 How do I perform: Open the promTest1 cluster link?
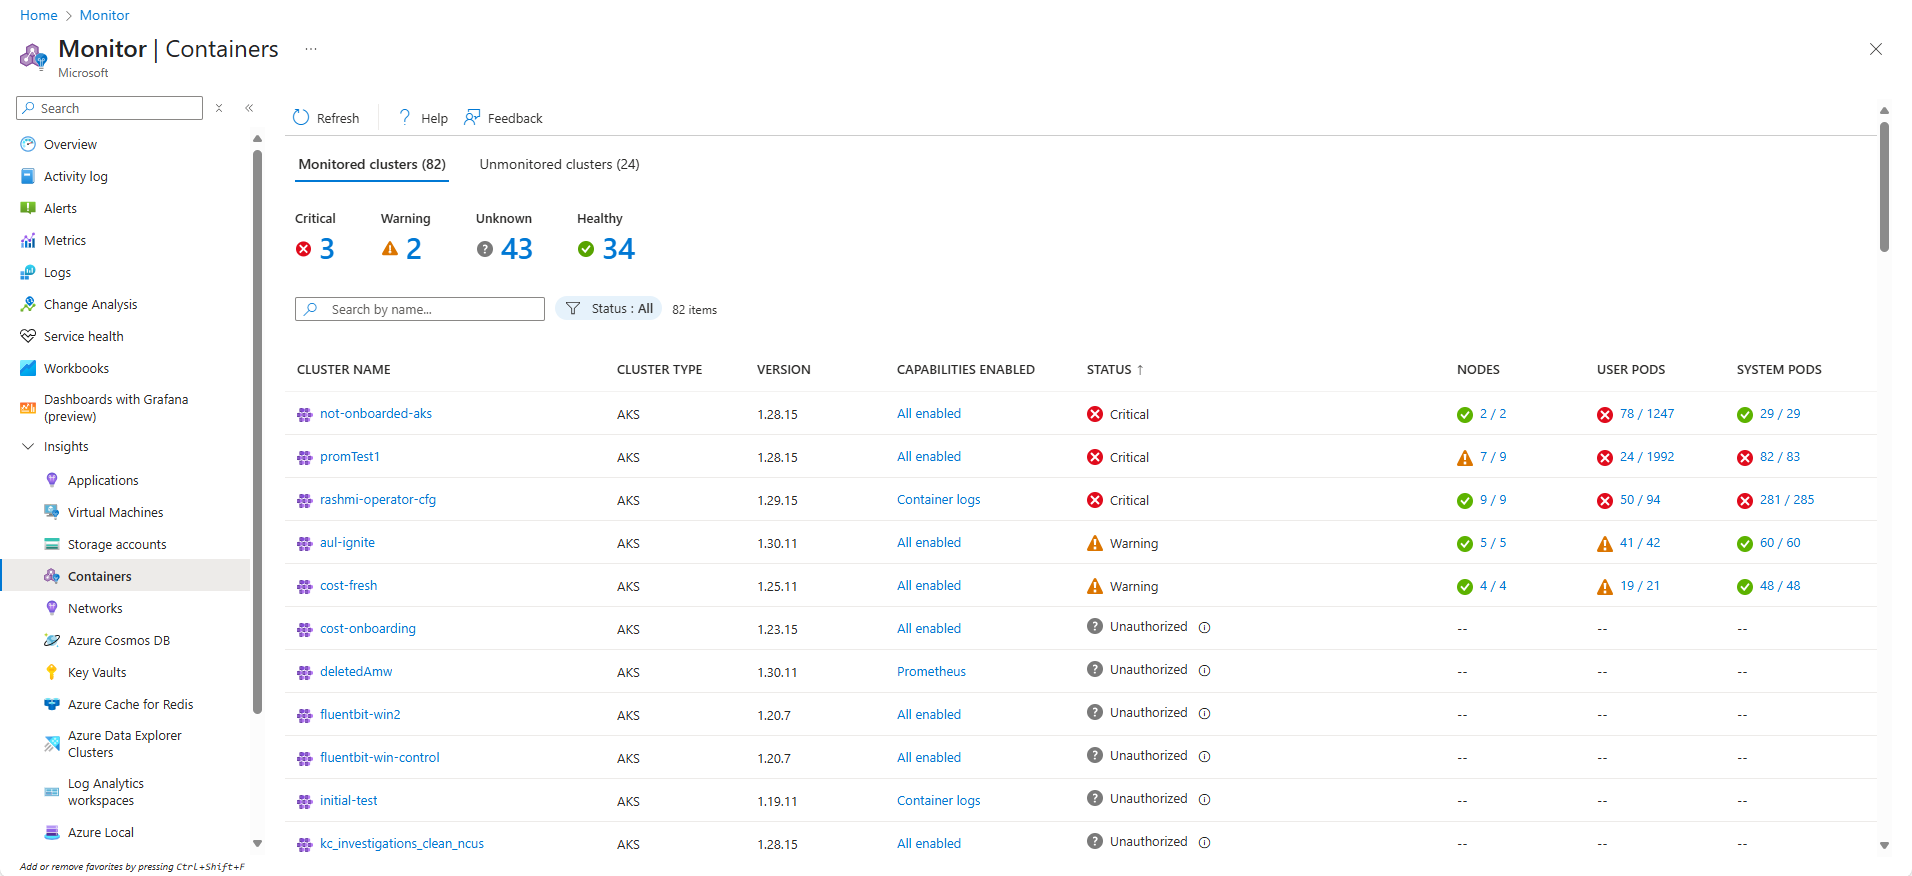coord(350,457)
